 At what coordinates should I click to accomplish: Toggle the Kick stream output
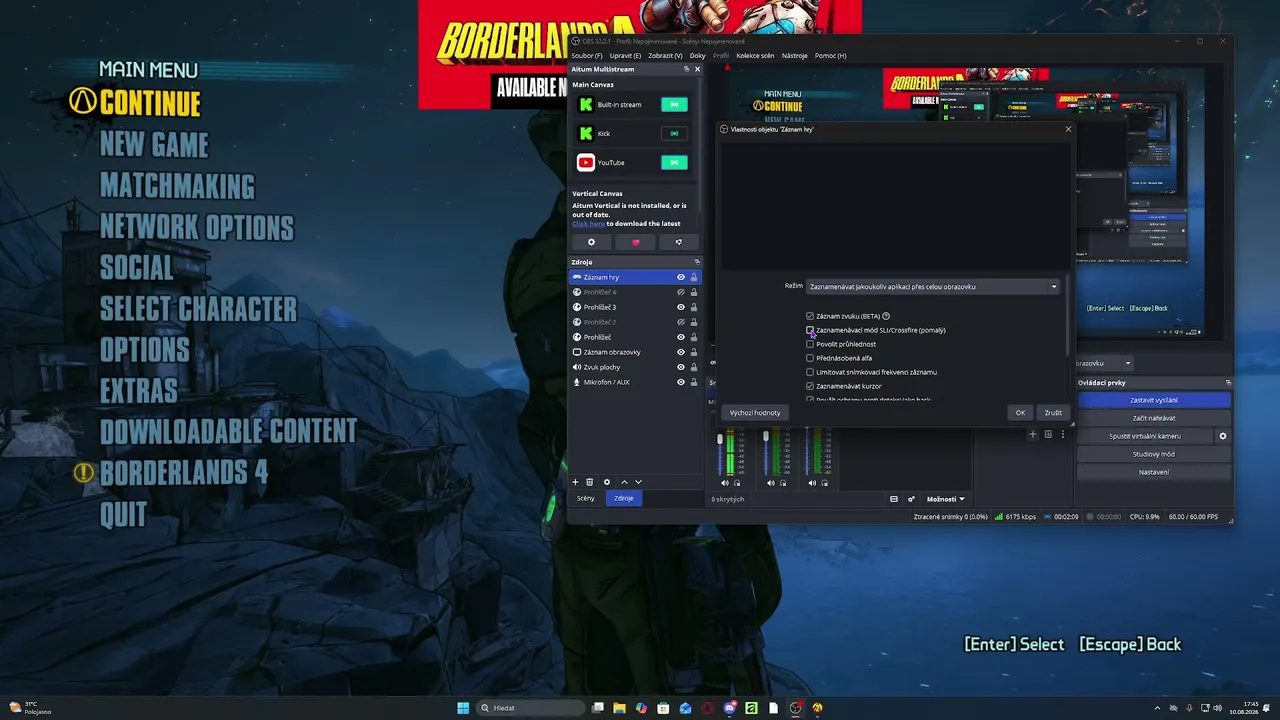pyautogui.click(x=674, y=133)
